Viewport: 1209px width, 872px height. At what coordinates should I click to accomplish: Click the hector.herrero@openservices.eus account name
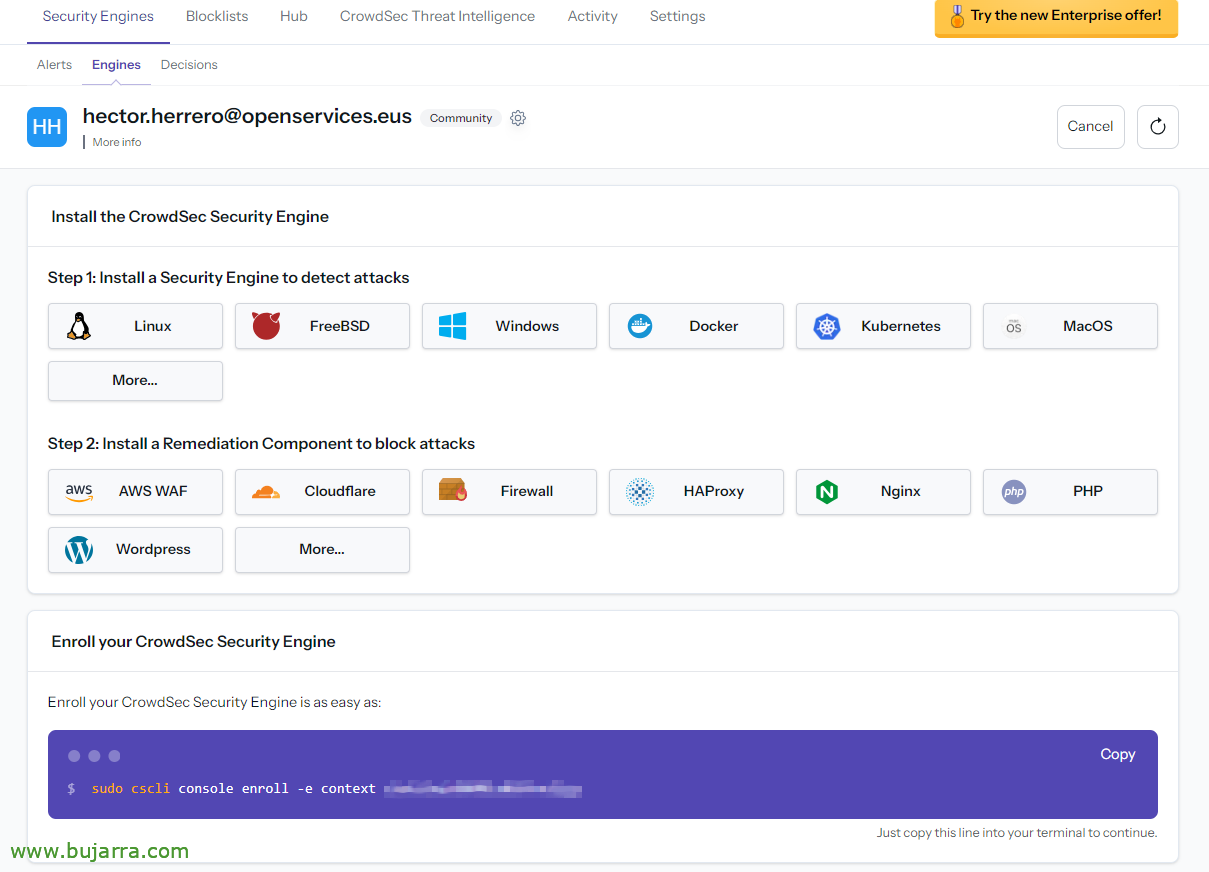247,116
